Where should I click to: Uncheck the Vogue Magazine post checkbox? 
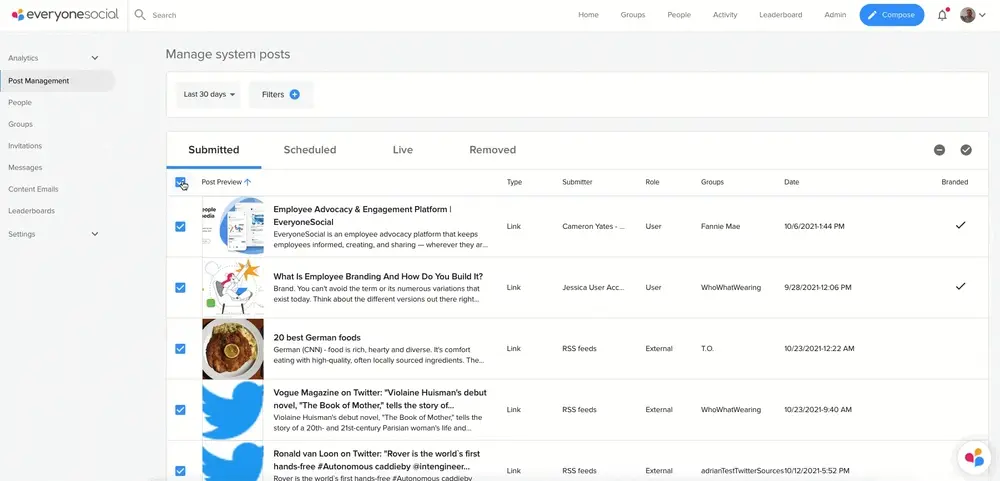(x=180, y=410)
